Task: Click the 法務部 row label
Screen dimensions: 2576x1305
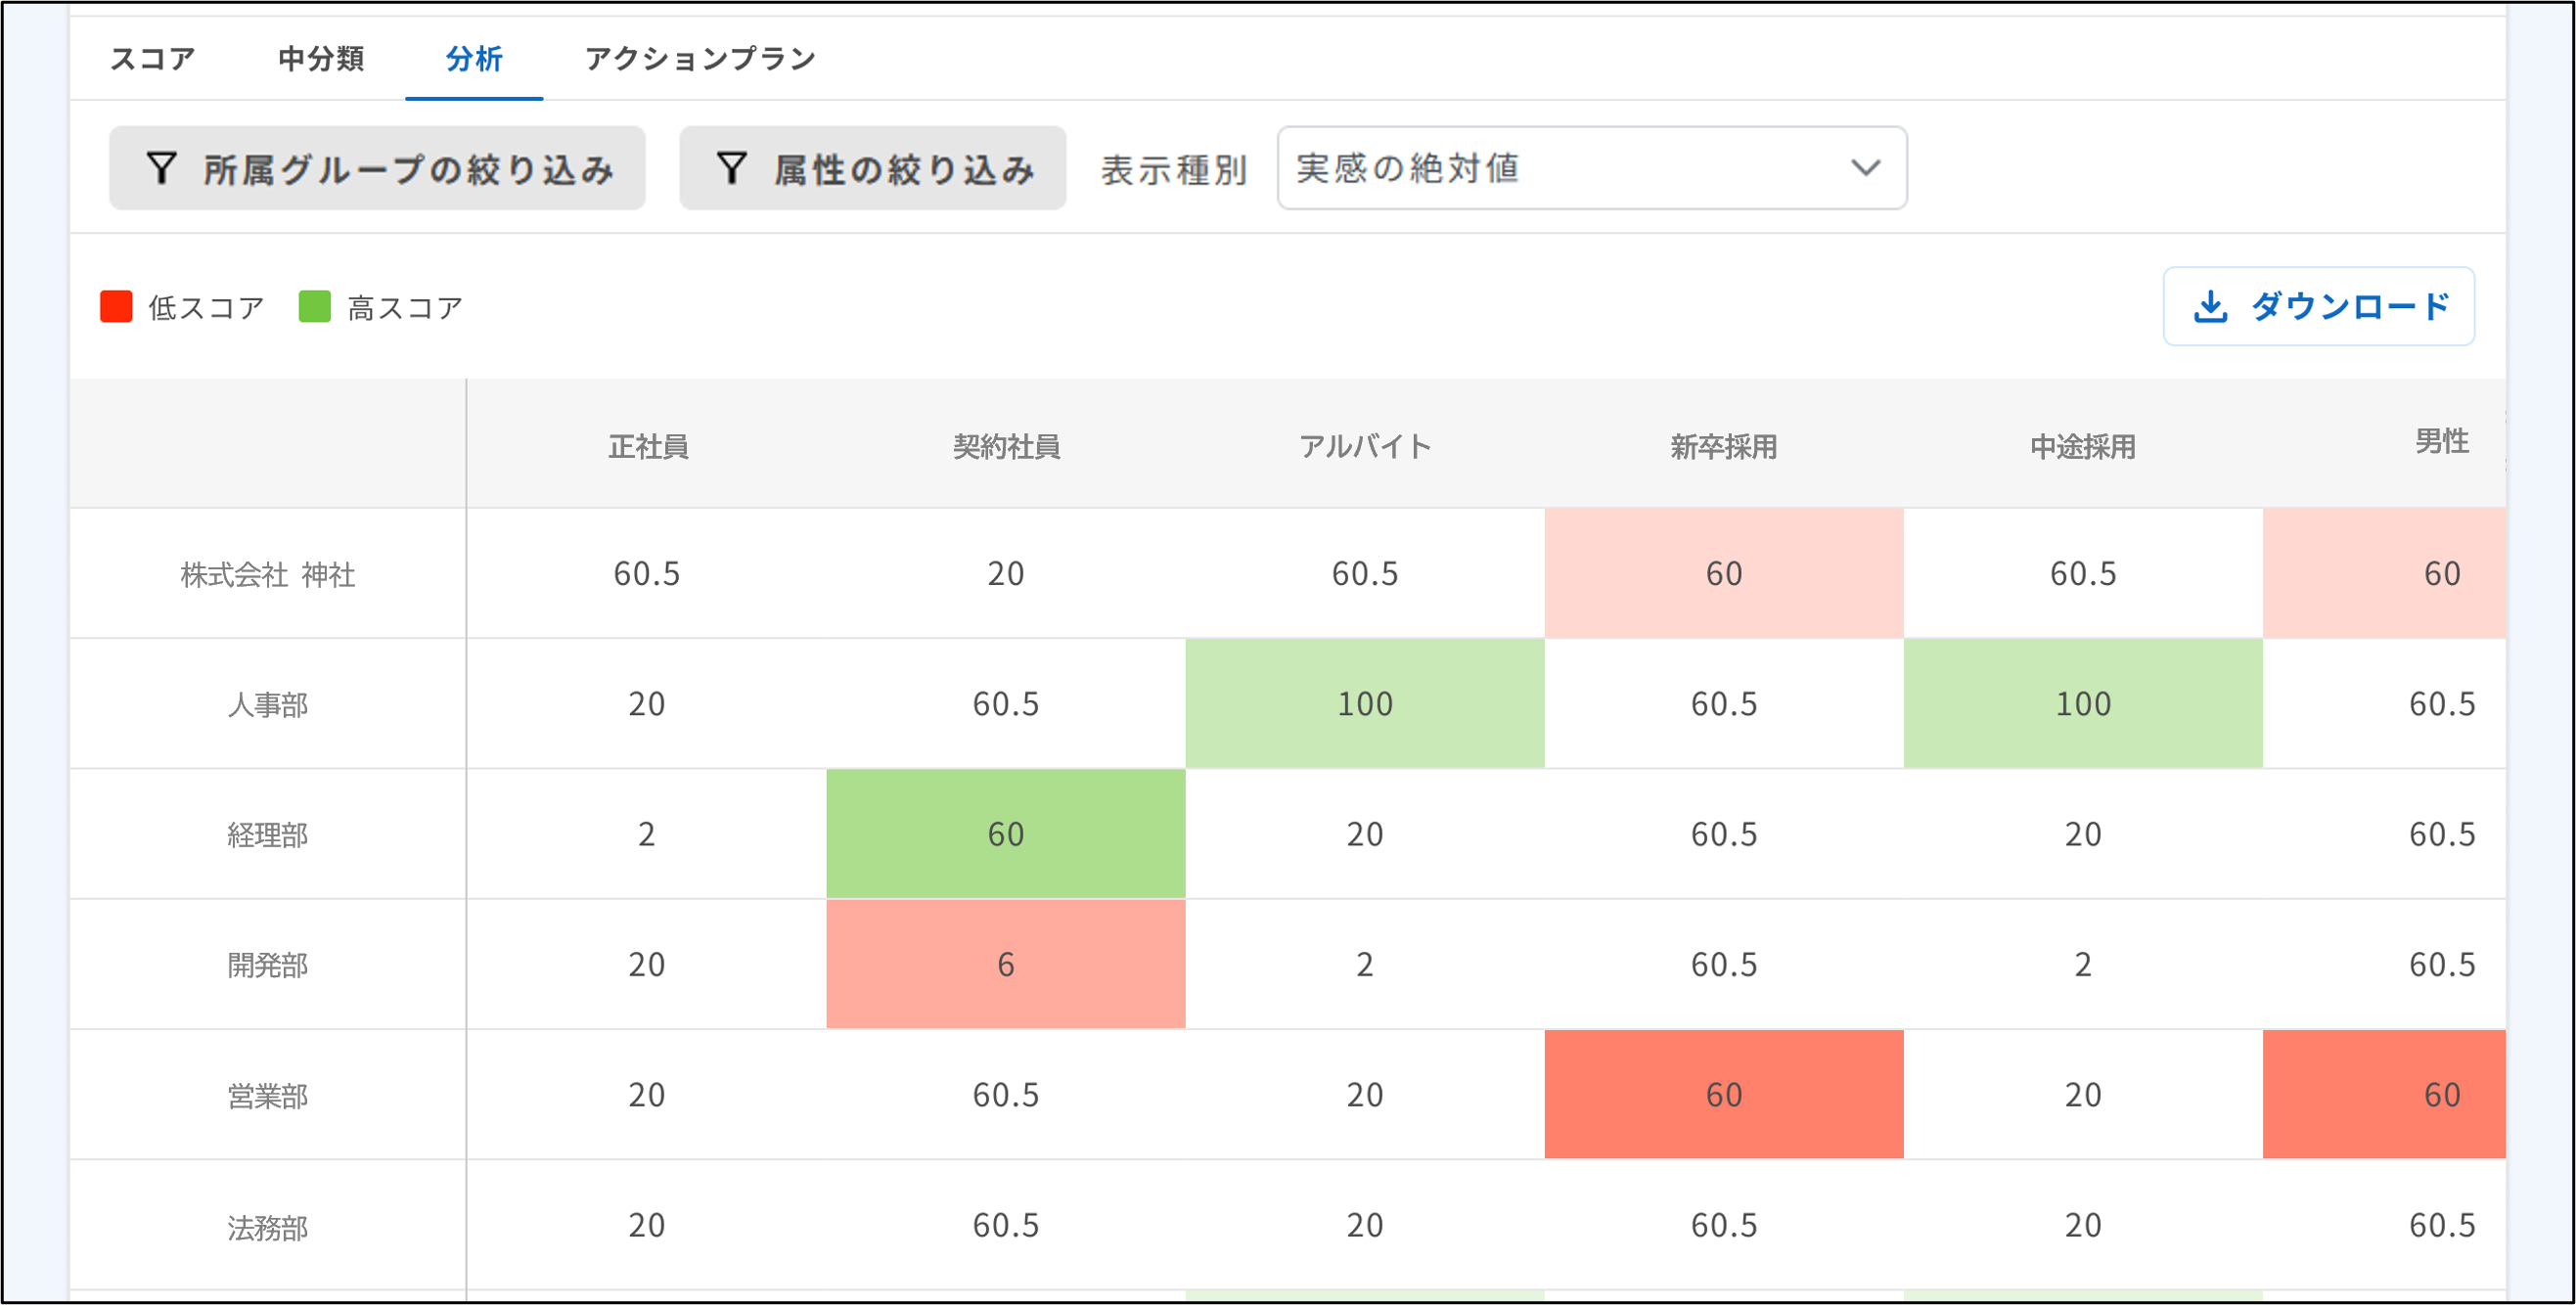Action: (x=267, y=1225)
